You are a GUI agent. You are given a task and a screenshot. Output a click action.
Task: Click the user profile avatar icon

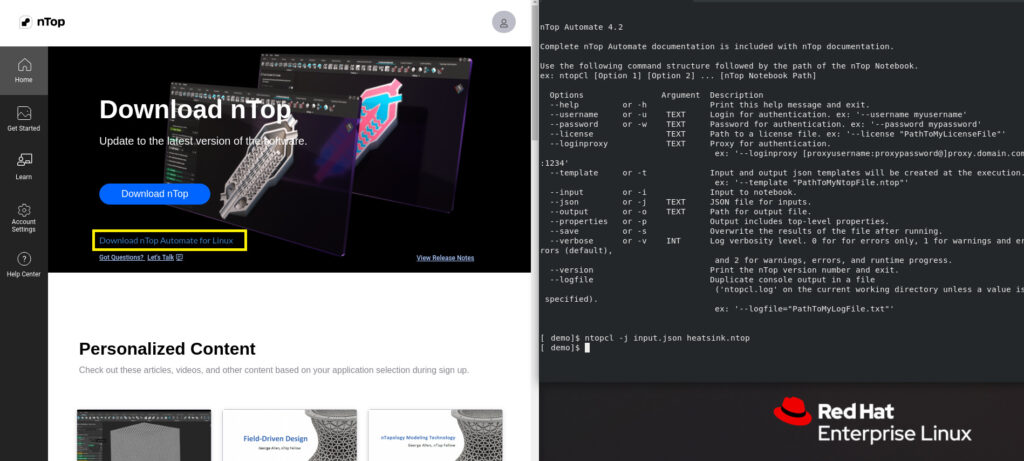pos(504,22)
